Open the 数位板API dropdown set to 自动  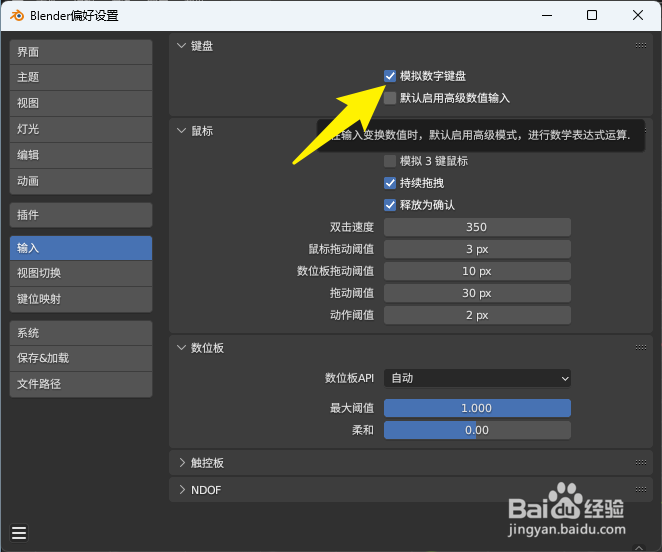(x=477, y=378)
